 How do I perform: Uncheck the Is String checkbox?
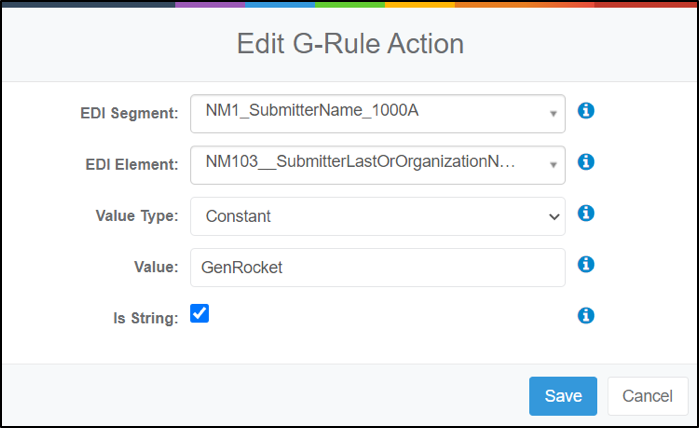pos(199,313)
